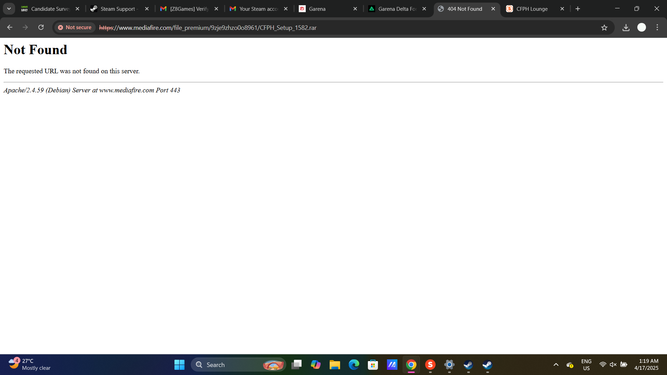Open the Chrome profile avatar
The image size is (667, 375).
pos(641,28)
